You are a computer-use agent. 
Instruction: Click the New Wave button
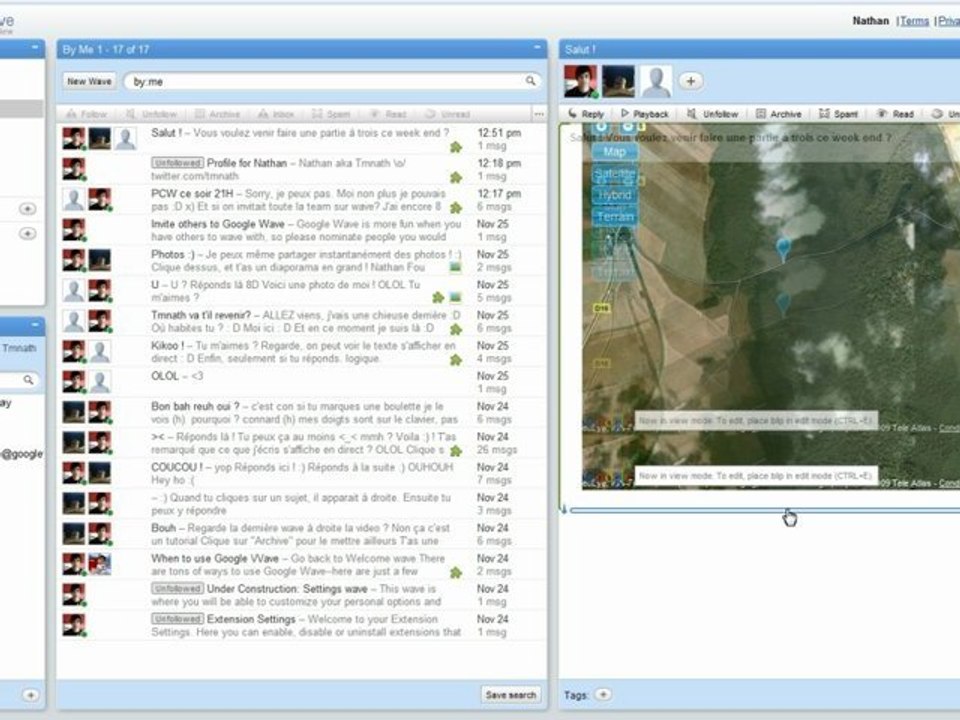click(89, 81)
